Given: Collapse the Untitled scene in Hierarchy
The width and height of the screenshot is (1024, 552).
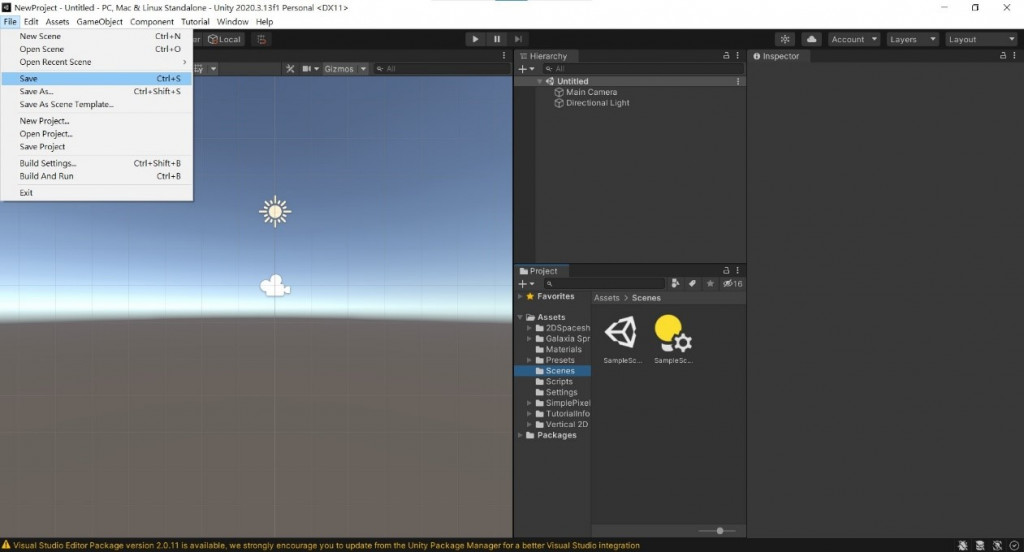Looking at the screenshot, I should pos(540,81).
